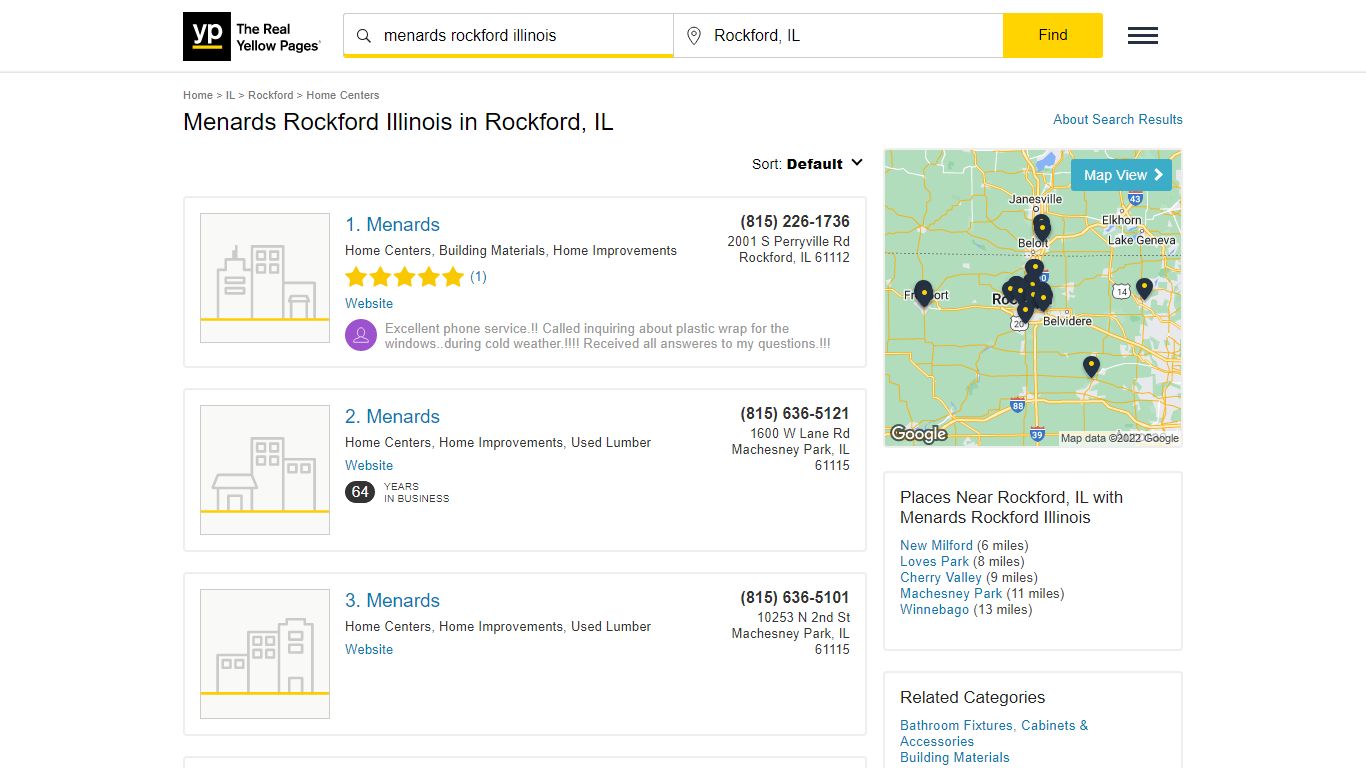Click the five-star rating for first Menards

pyautogui.click(x=405, y=277)
